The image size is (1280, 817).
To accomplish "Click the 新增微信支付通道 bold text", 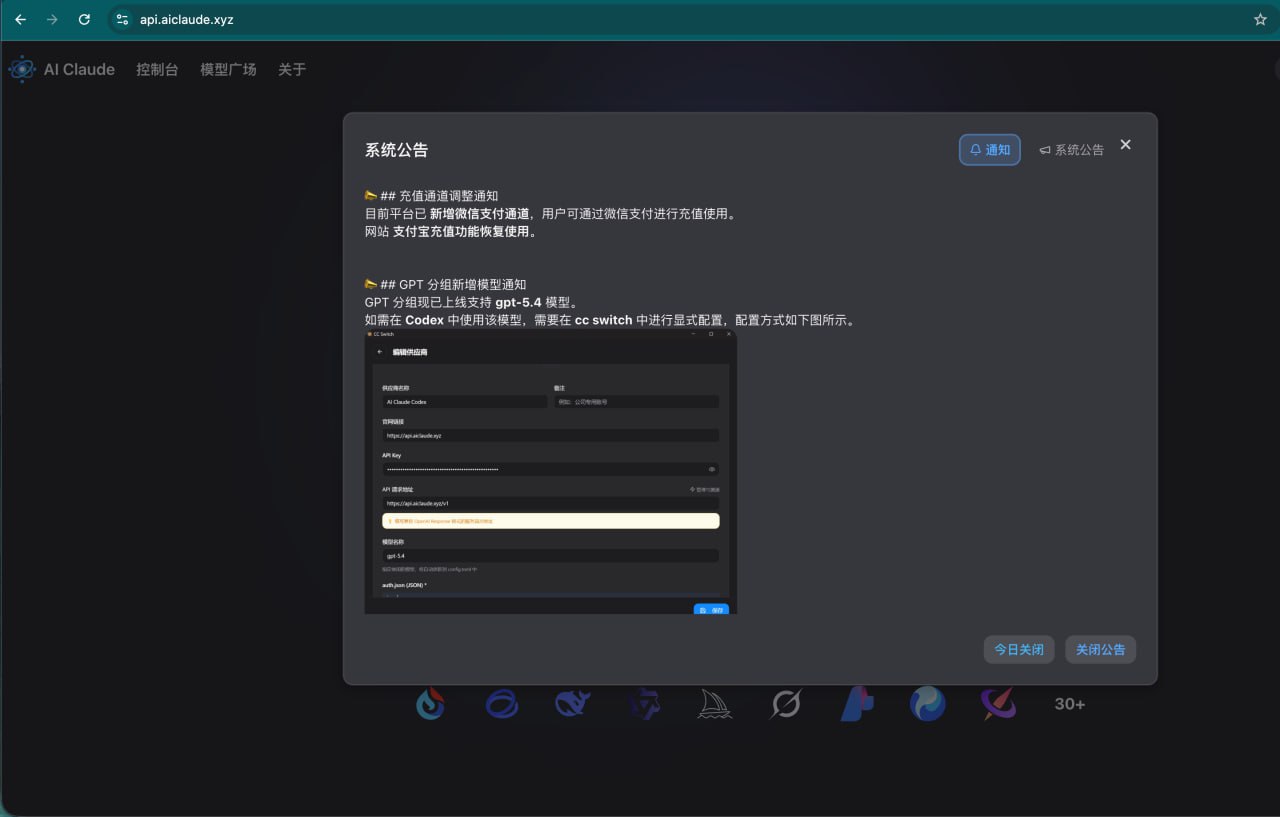I will (480, 214).
